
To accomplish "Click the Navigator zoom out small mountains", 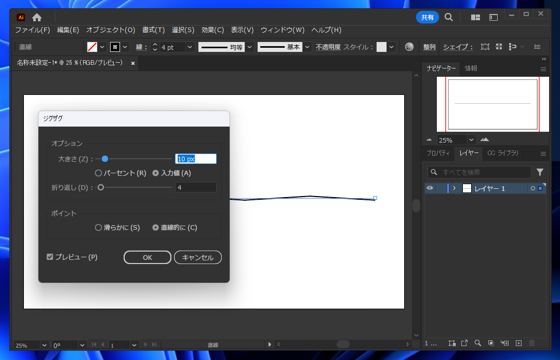I will [429, 140].
